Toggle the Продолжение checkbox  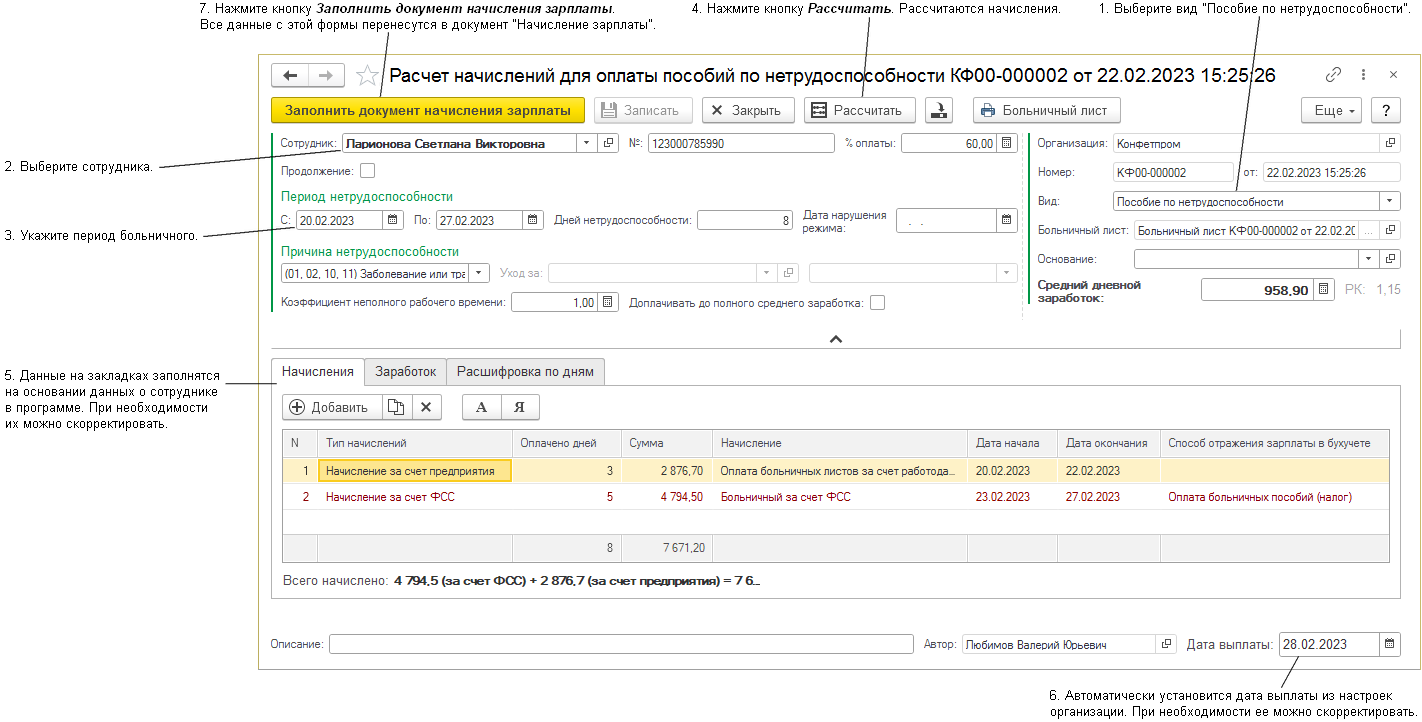click(367, 171)
